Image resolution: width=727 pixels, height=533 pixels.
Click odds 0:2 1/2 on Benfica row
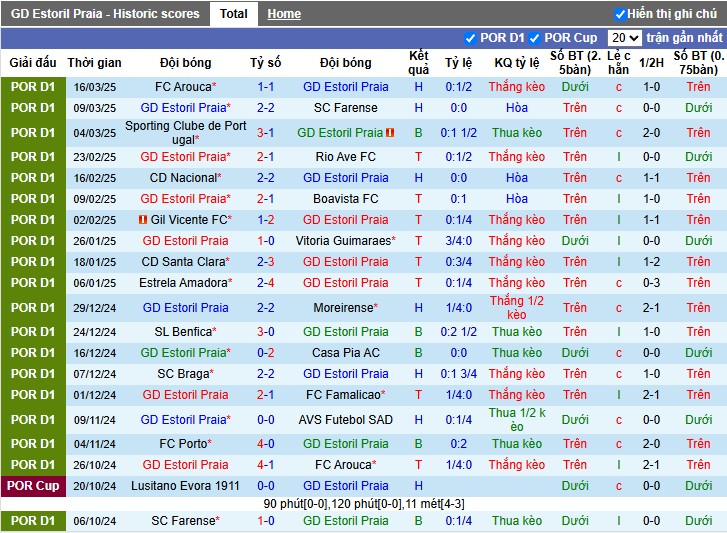point(459,332)
